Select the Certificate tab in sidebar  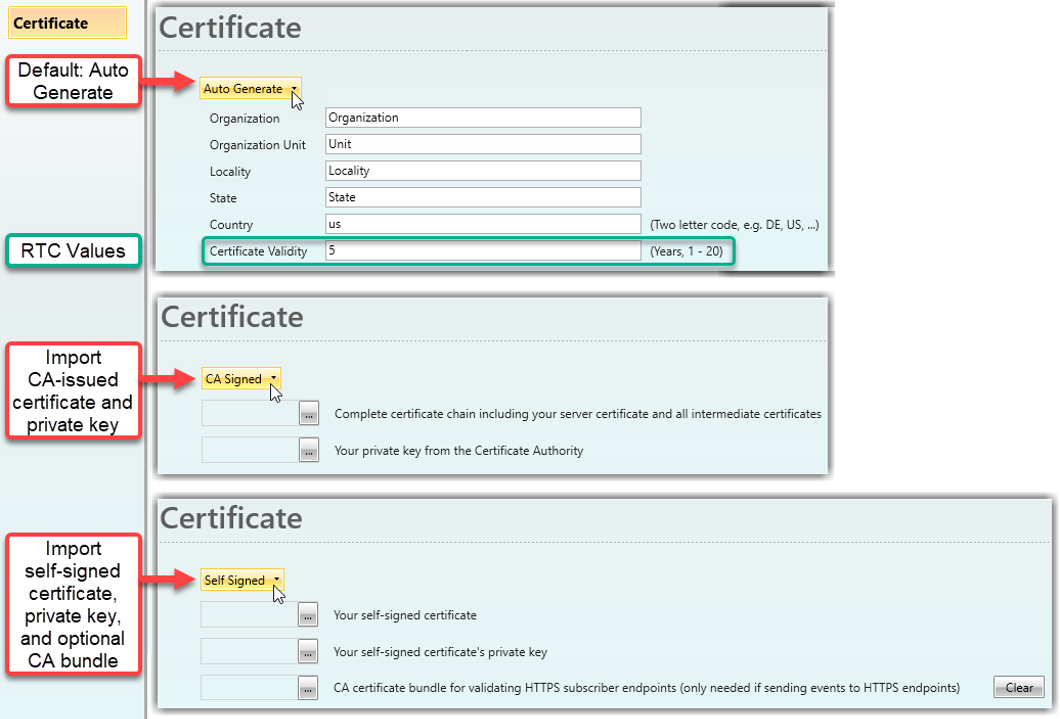[x=67, y=23]
